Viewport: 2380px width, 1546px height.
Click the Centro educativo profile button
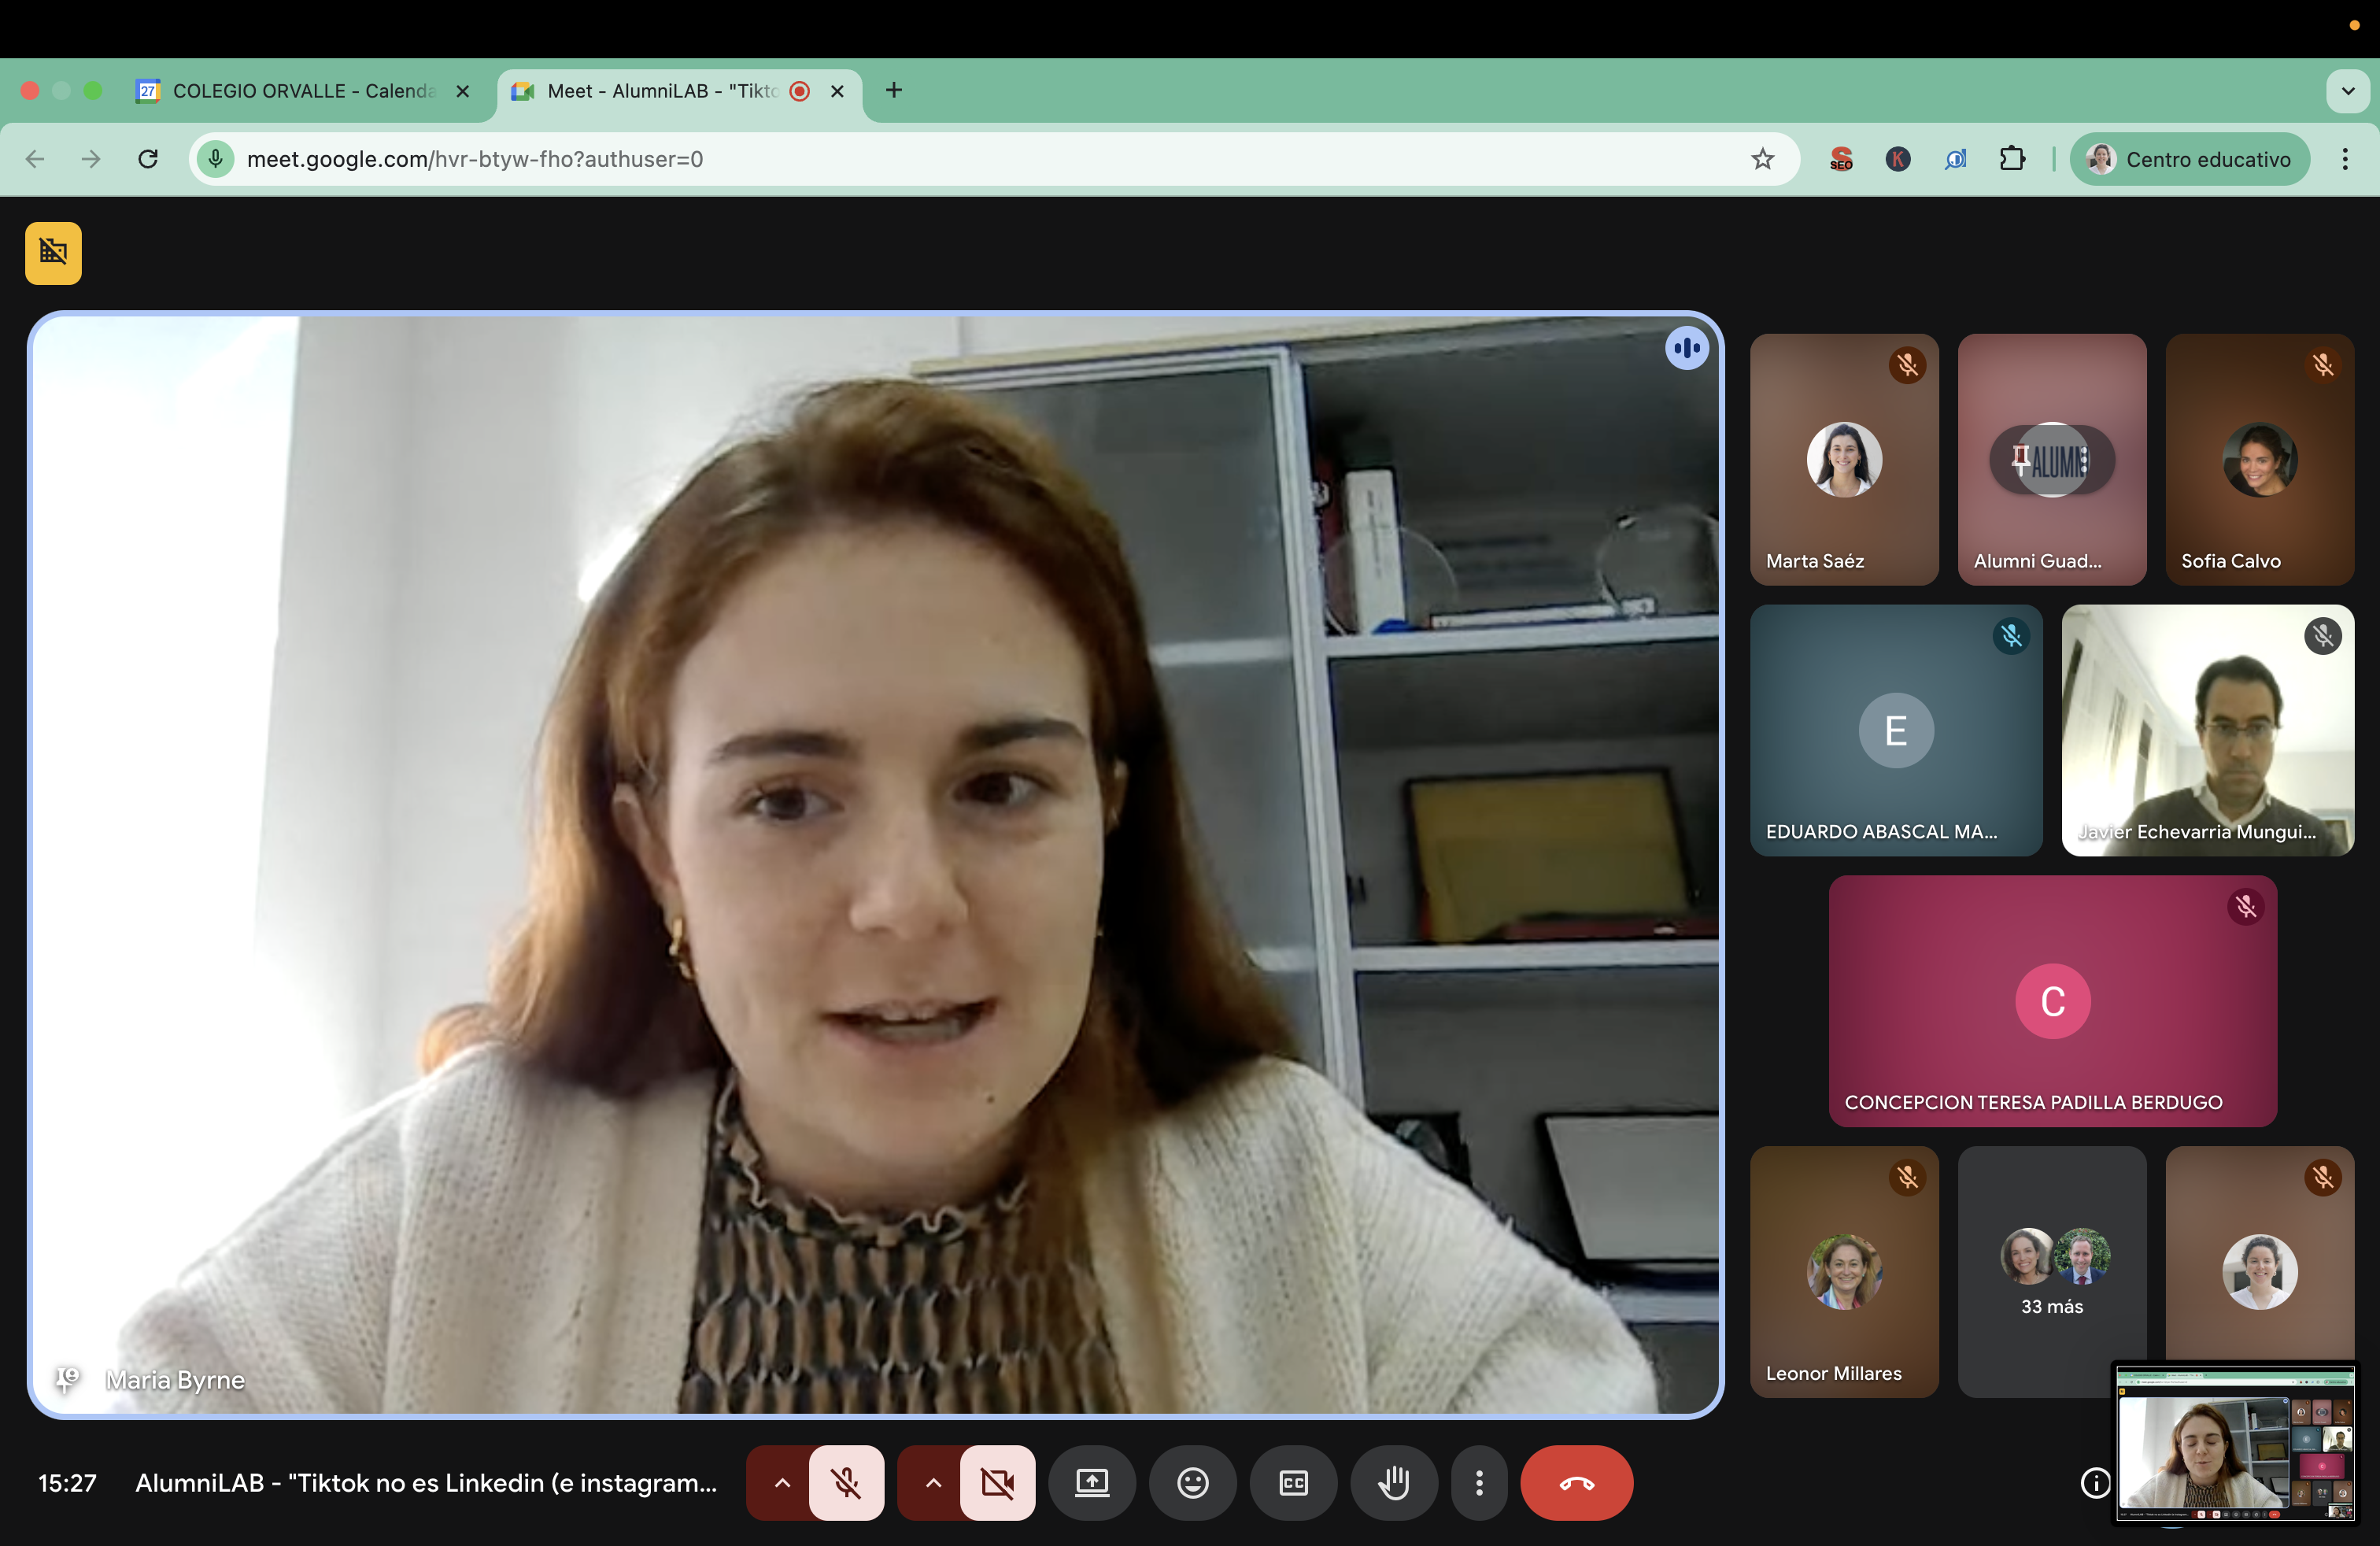coord(2190,159)
